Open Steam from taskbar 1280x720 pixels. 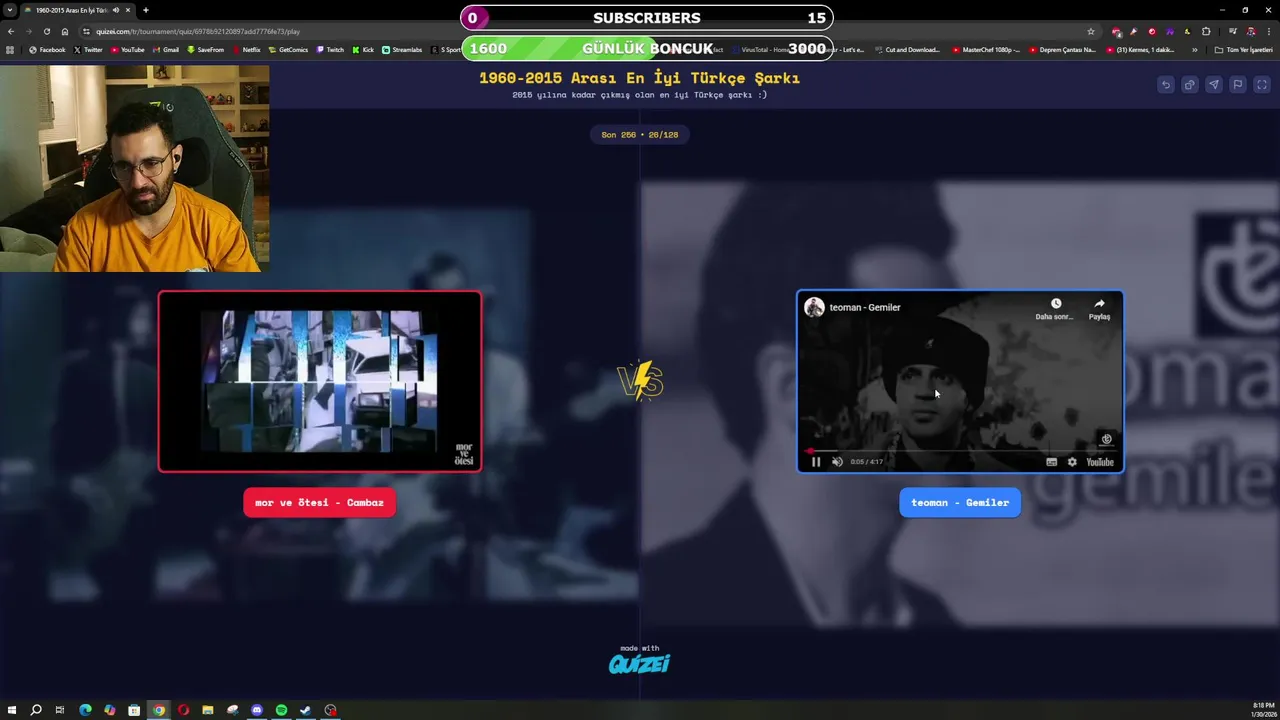pos(306,710)
